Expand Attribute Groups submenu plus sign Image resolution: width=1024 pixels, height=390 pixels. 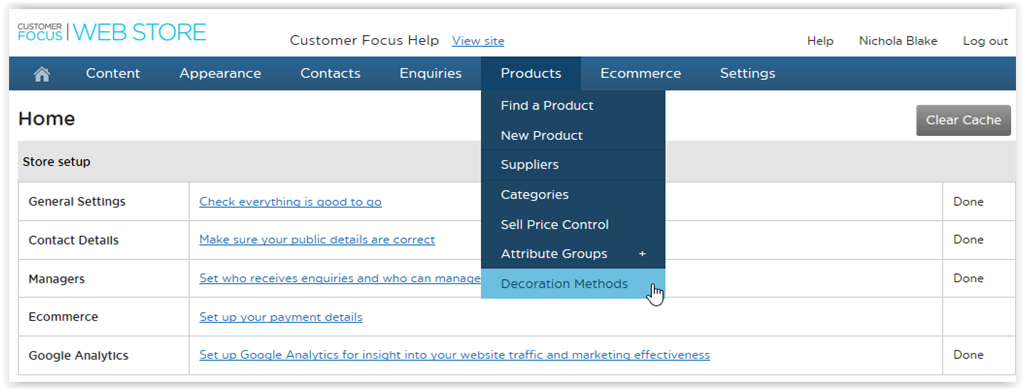pyautogui.click(x=642, y=253)
